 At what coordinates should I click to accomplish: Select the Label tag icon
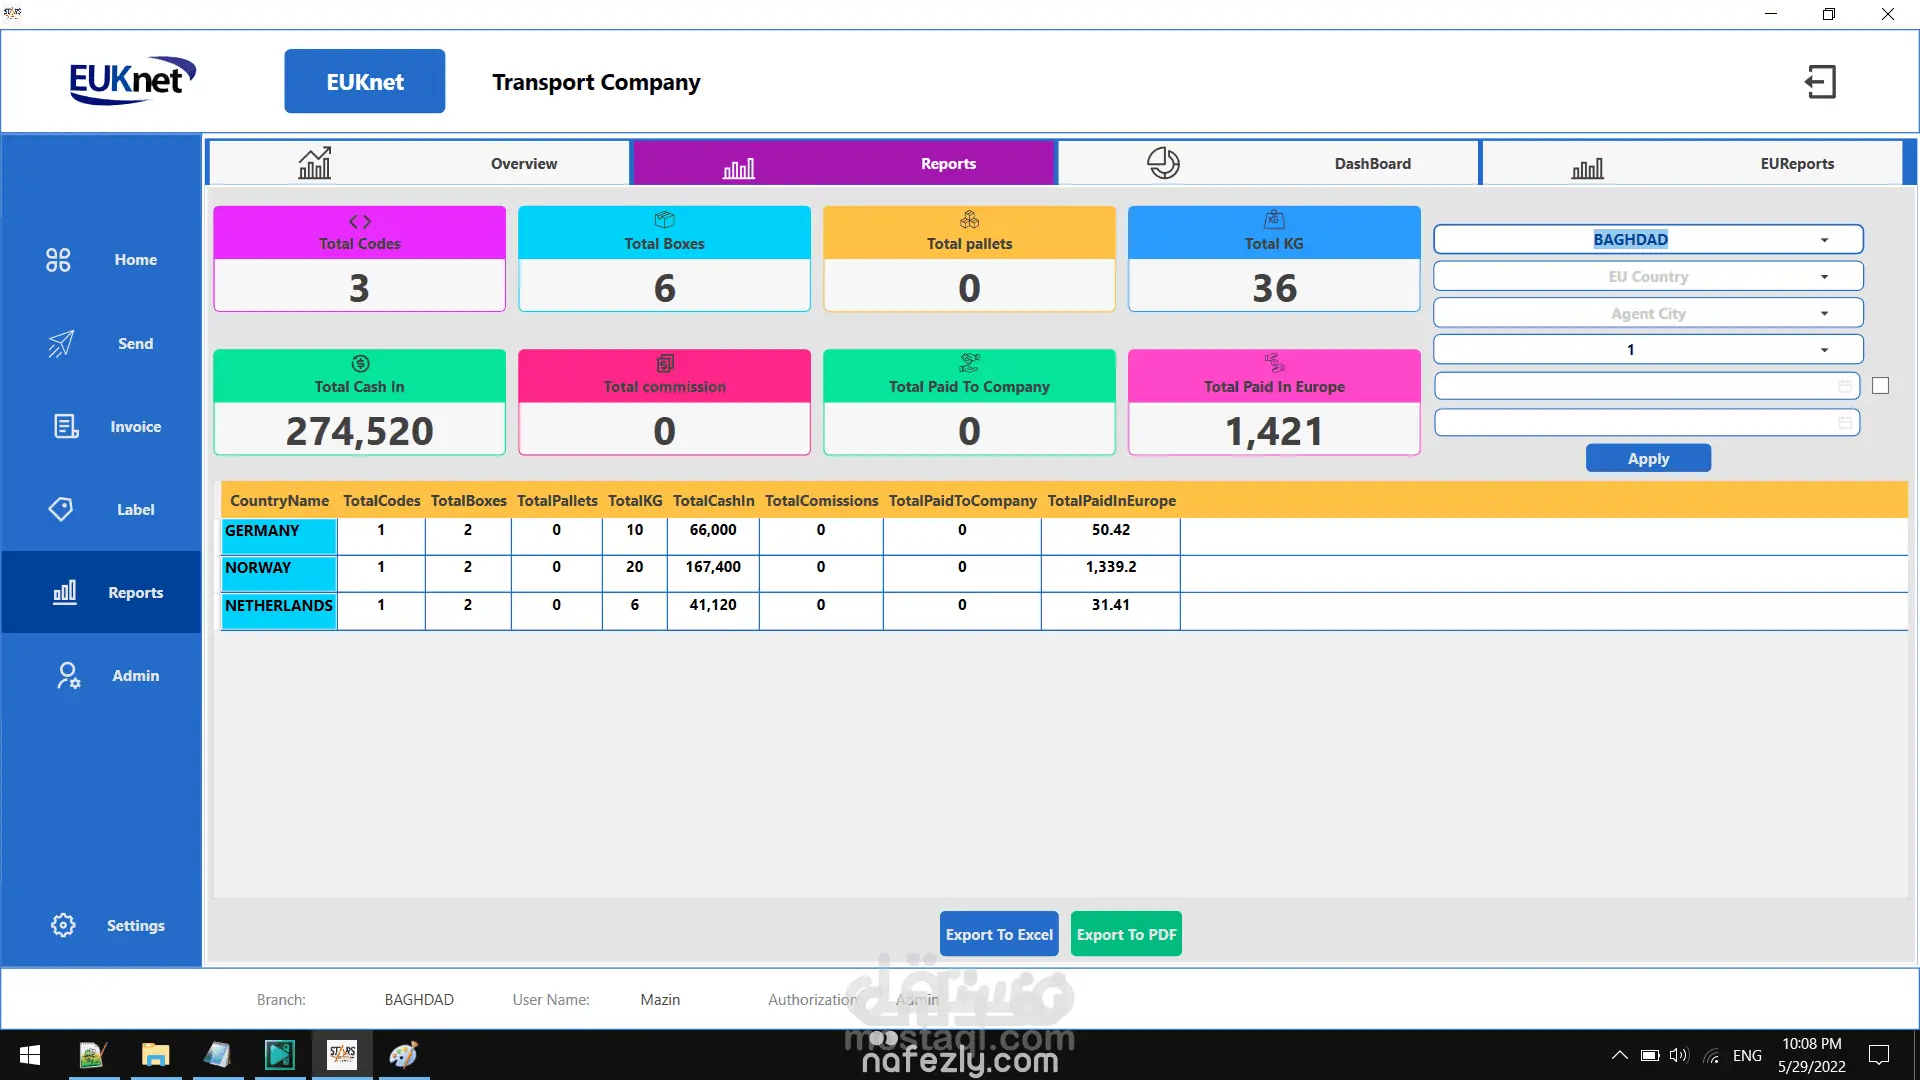point(60,509)
